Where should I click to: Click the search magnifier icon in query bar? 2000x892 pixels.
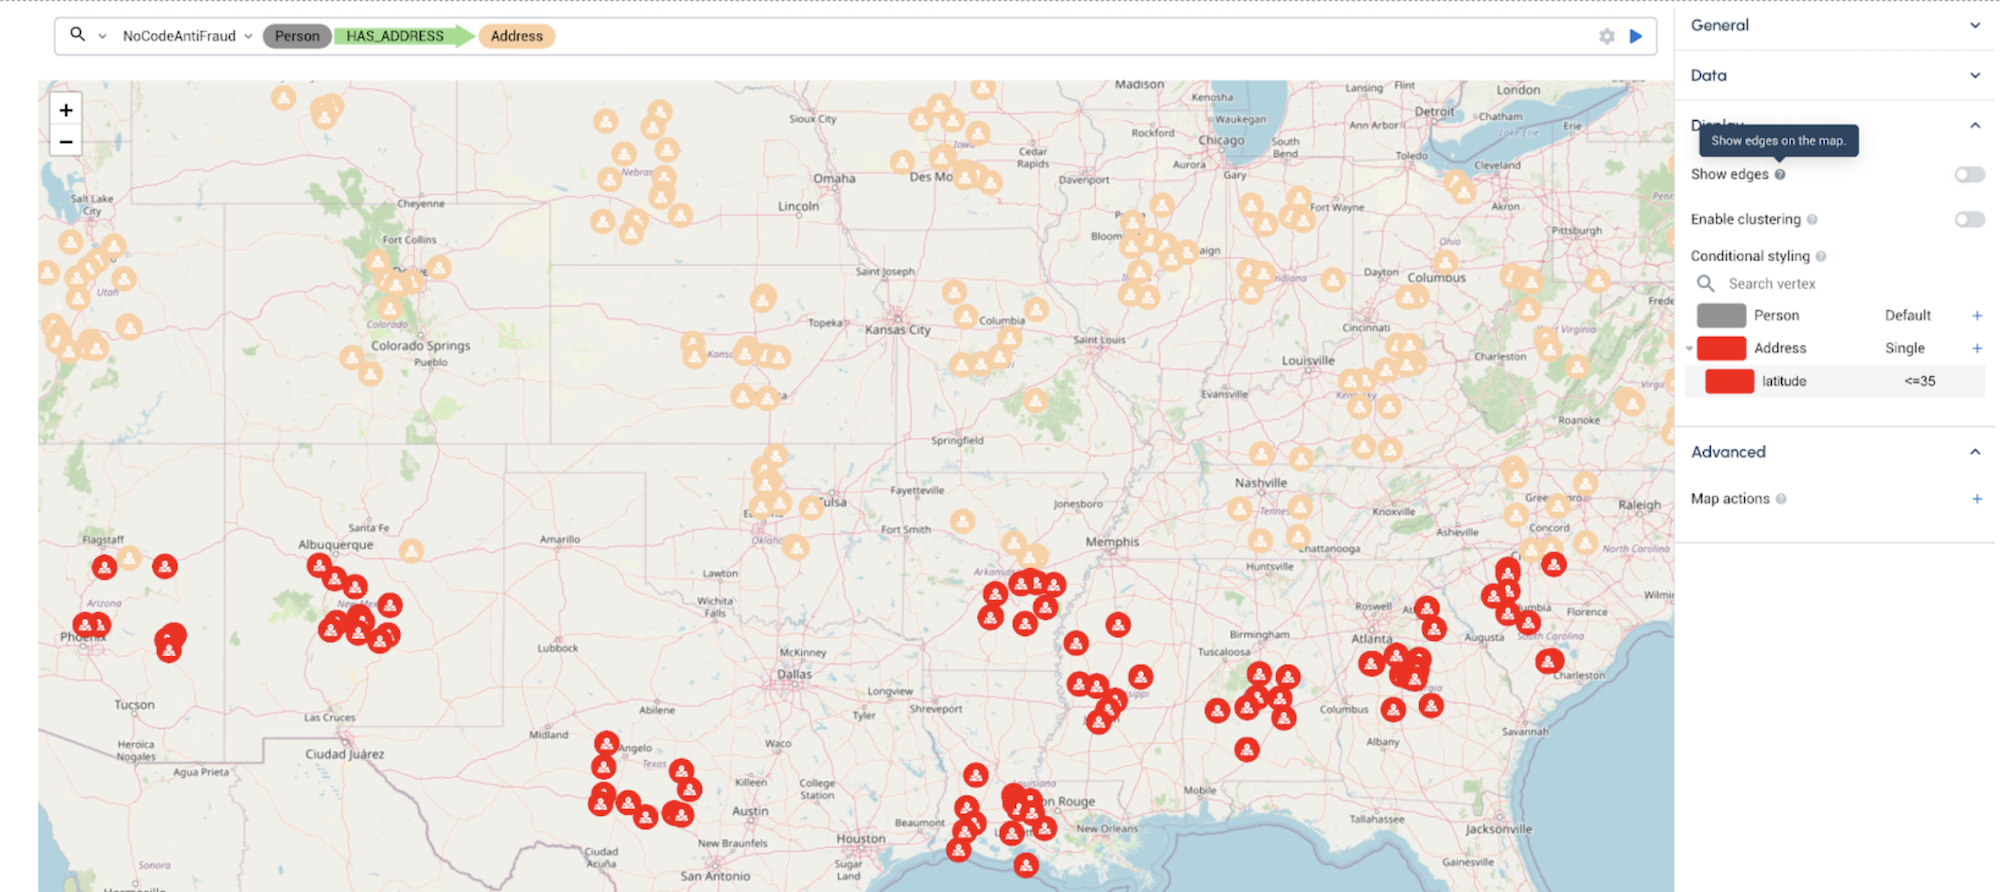tap(77, 35)
